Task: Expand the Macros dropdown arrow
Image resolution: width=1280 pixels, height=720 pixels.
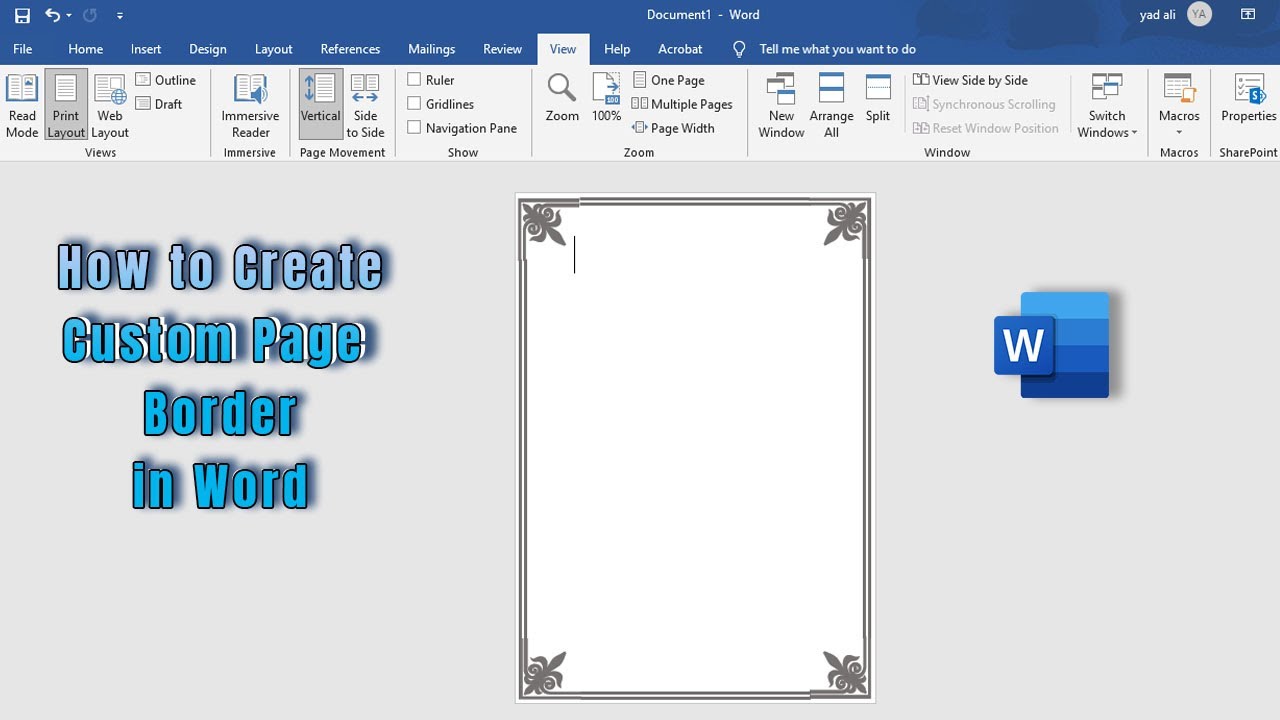Action: pyautogui.click(x=1179, y=133)
